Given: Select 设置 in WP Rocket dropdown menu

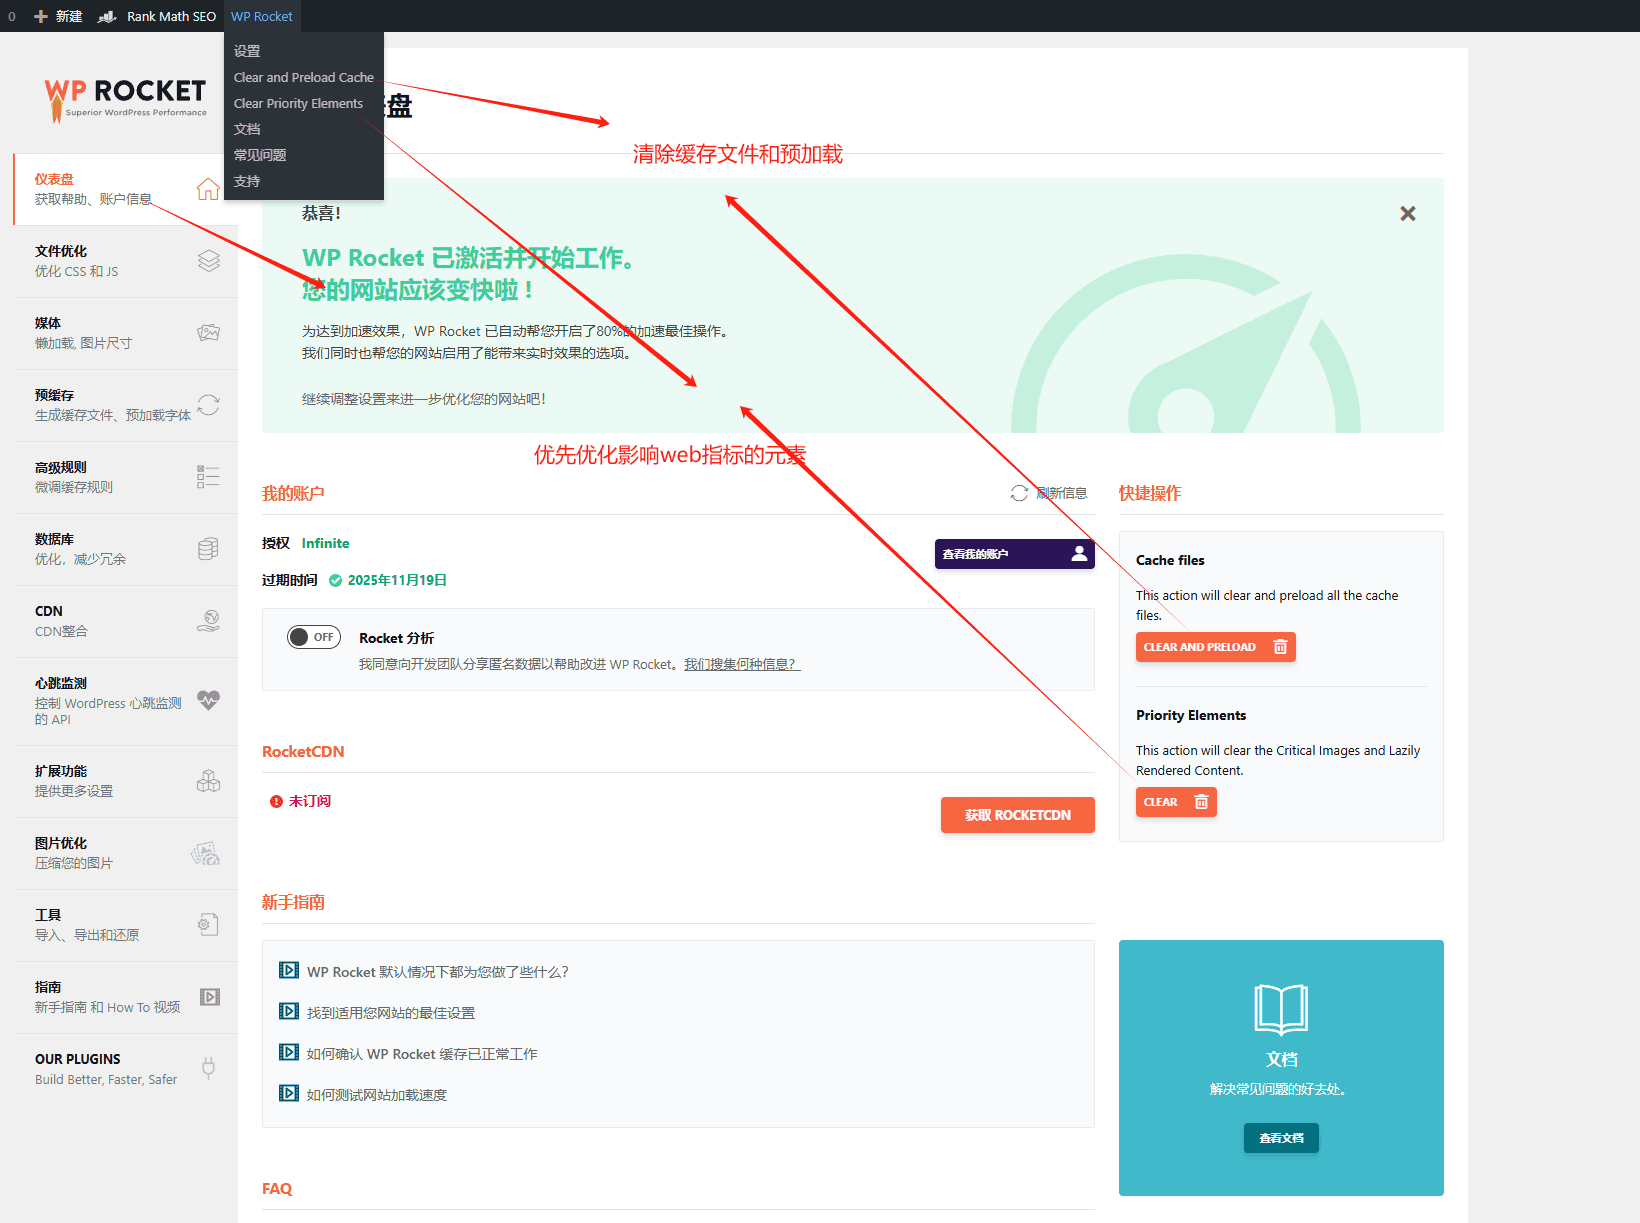Looking at the screenshot, I should tap(304, 51).
